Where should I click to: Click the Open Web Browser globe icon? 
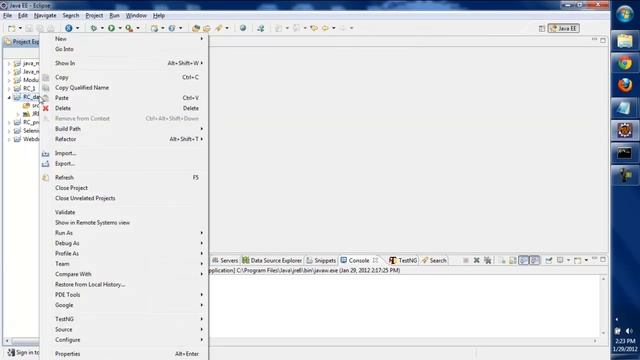(x=243, y=28)
